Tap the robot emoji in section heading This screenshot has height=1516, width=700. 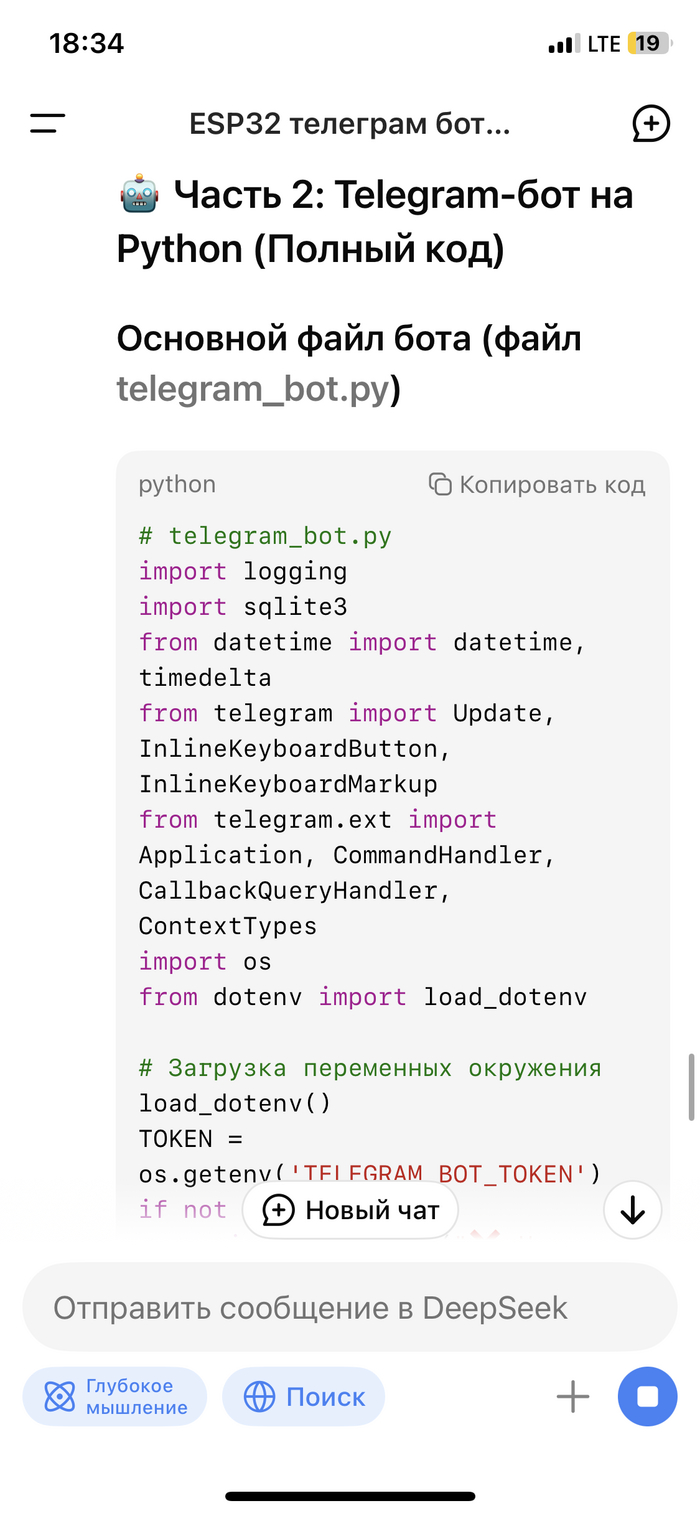139,194
